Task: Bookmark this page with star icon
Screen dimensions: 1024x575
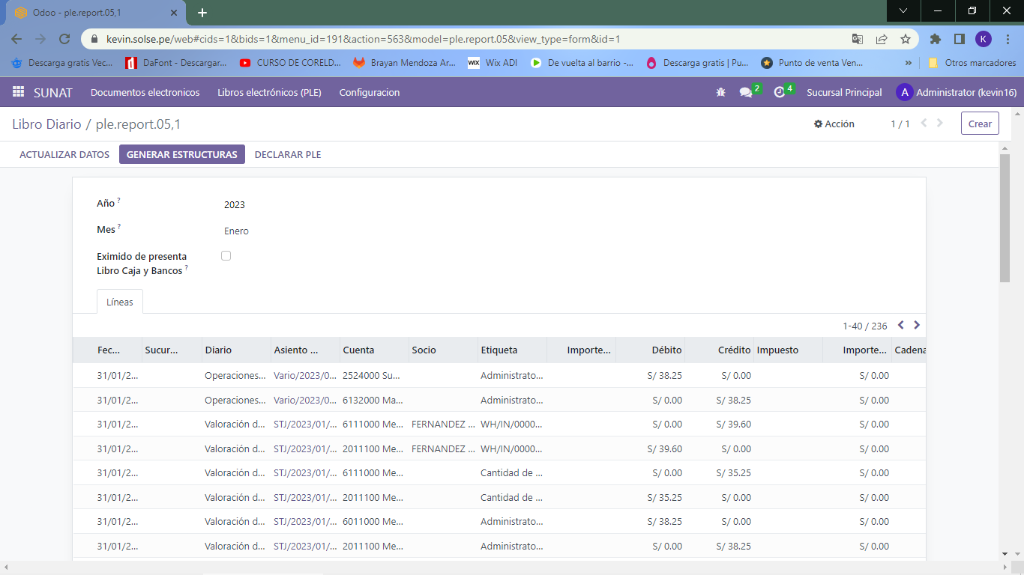Action: (x=905, y=39)
